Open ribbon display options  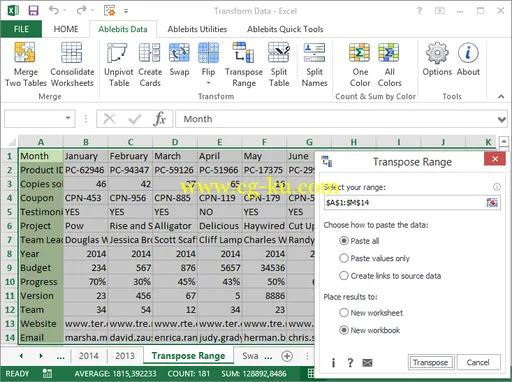pyautogui.click(x=440, y=11)
